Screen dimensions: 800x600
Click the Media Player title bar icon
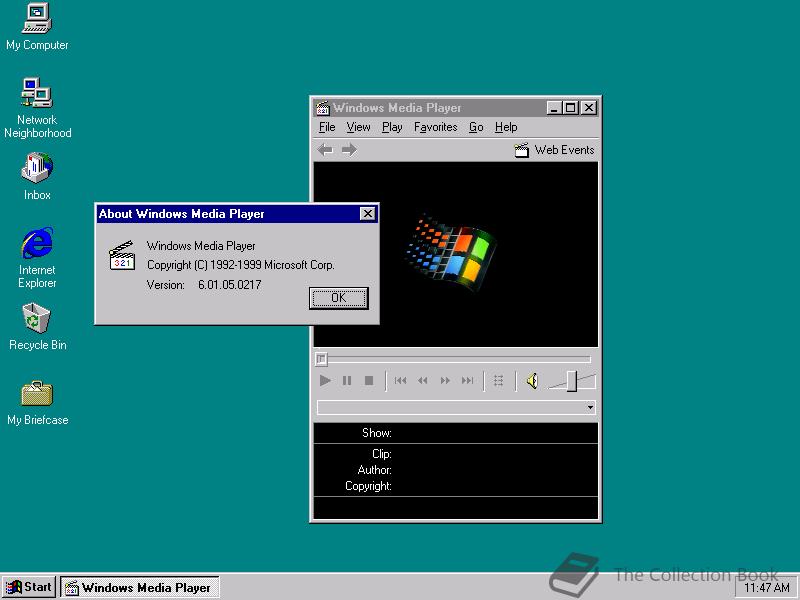tap(322, 108)
